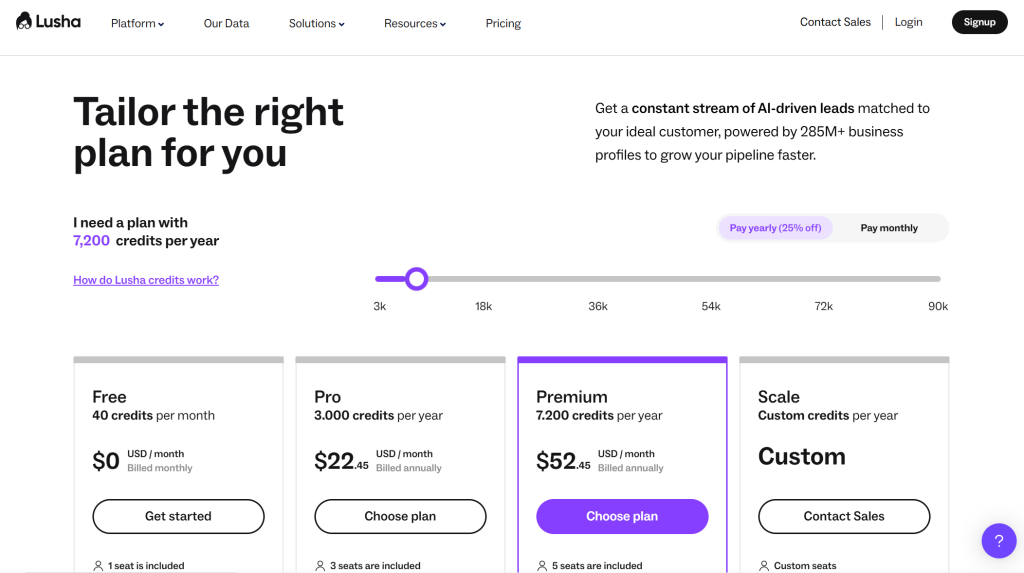This screenshot has width=1024, height=573.
Task: Click the Lusha logo icon
Action: [24, 21]
